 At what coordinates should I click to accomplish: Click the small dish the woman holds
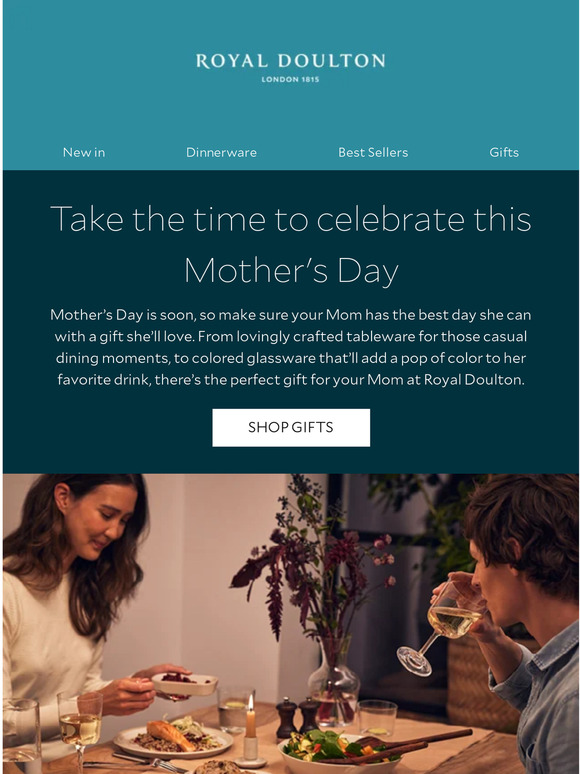click(x=185, y=684)
